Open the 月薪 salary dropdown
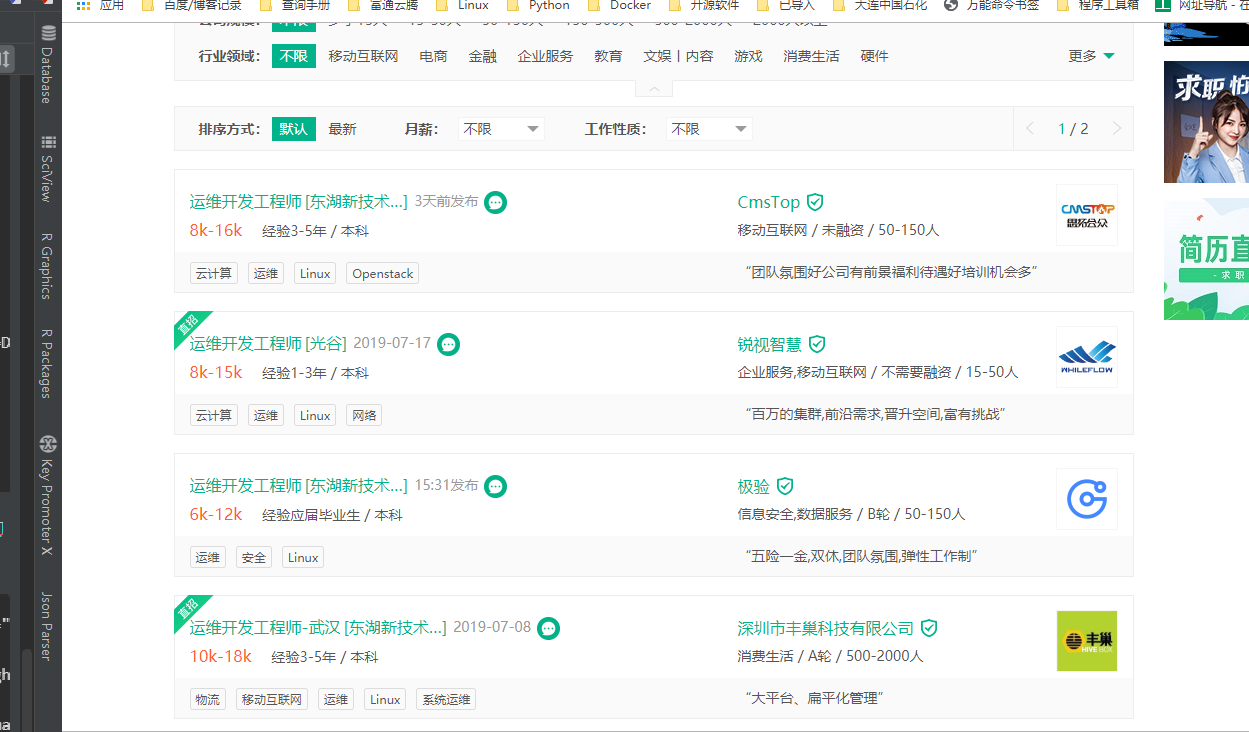This screenshot has height=732, width=1249. (x=501, y=129)
